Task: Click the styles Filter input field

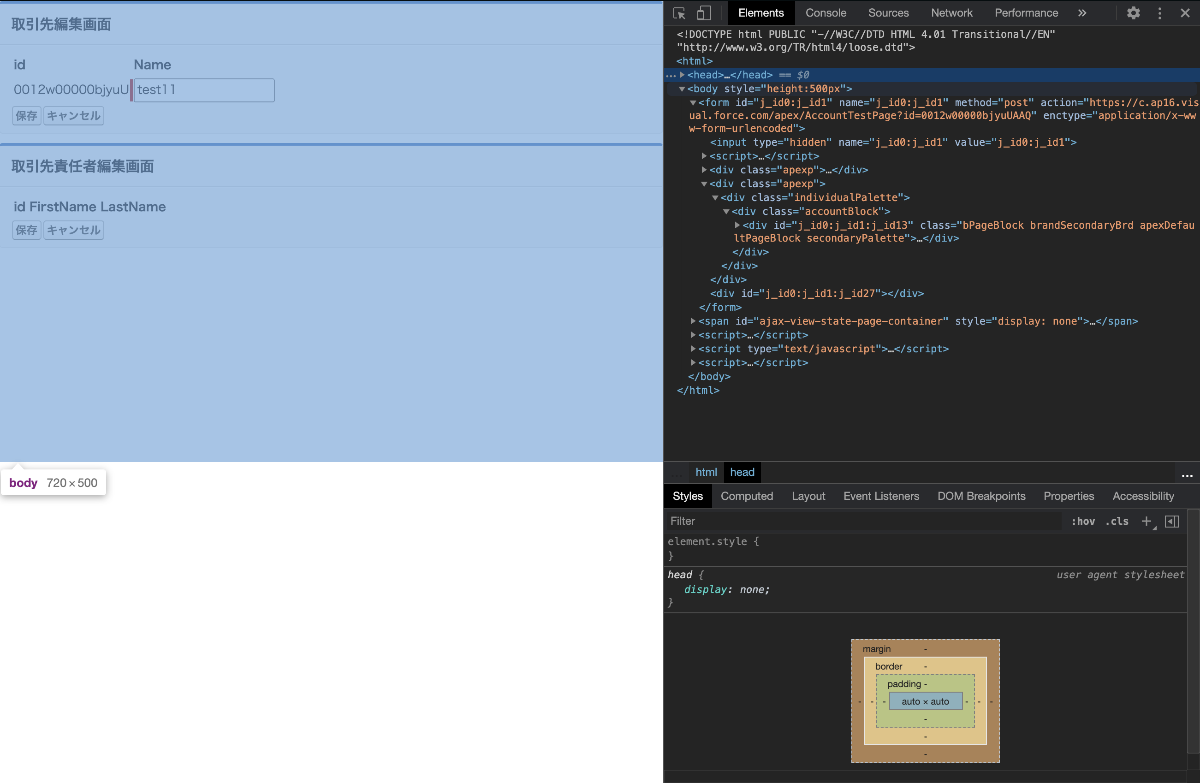Action: [x=863, y=521]
